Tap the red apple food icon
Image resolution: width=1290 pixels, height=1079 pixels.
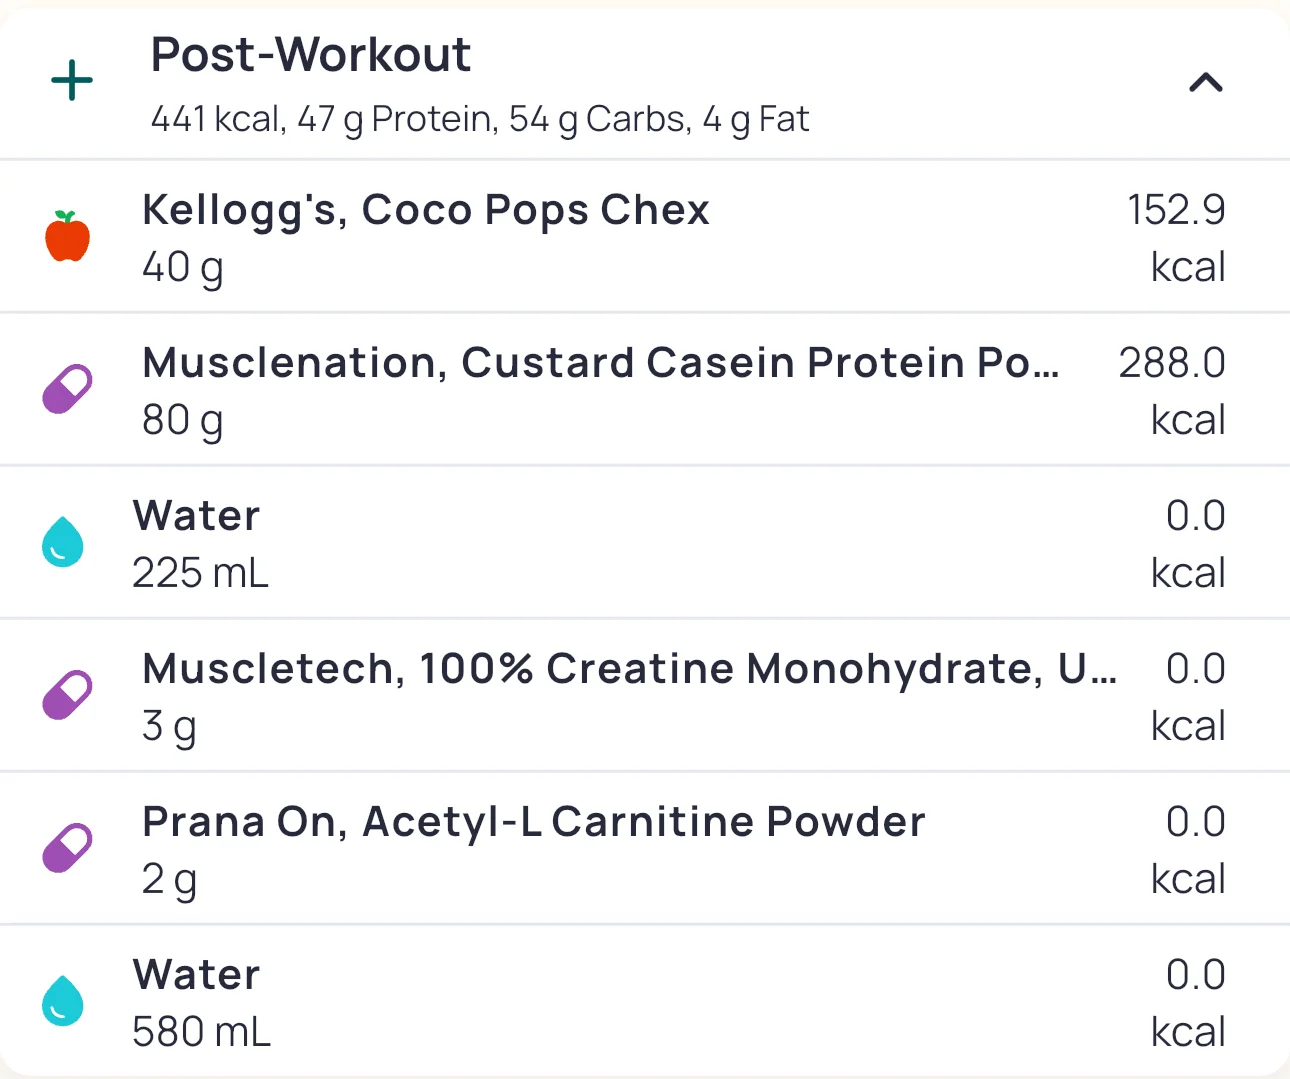68,237
